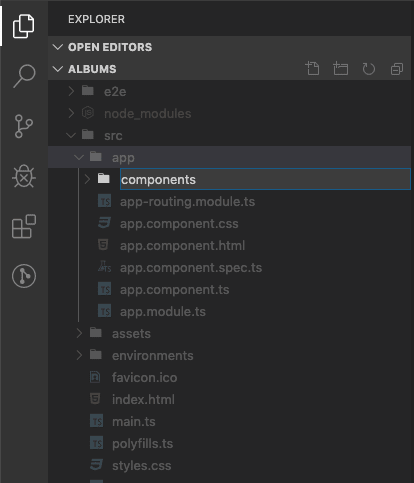Open the Explorer view in activity bar
Screen dimensions: 414x483
(x=23, y=26)
